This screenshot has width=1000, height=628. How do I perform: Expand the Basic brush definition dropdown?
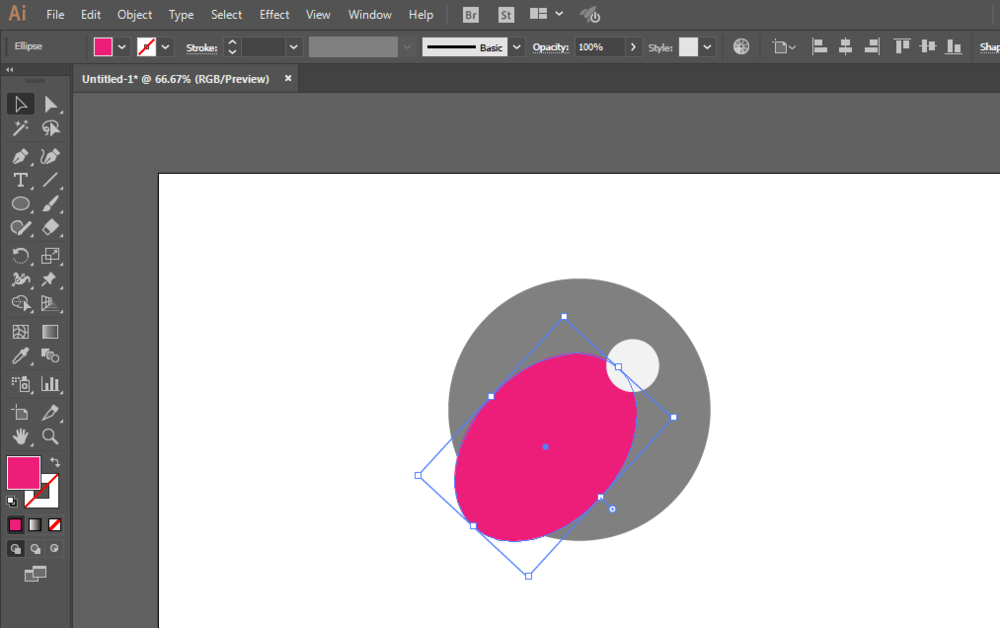(x=517, y=47)
